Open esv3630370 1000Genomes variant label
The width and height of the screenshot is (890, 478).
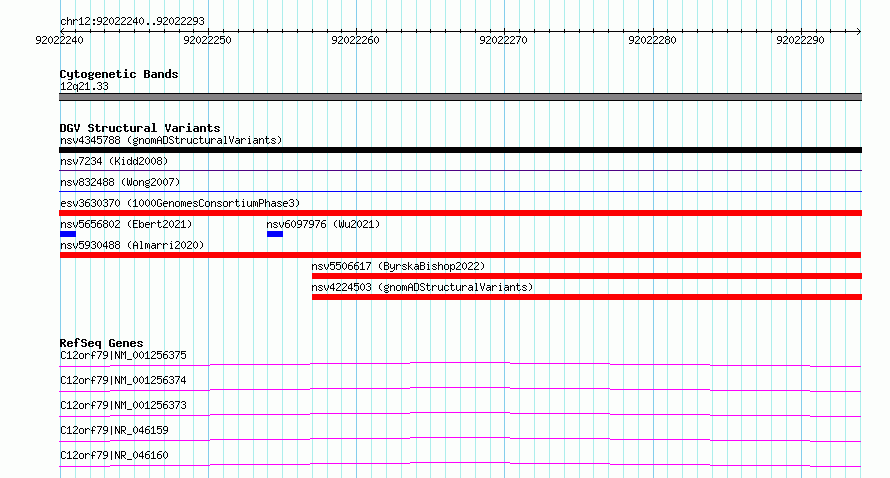tap(180, 203)
